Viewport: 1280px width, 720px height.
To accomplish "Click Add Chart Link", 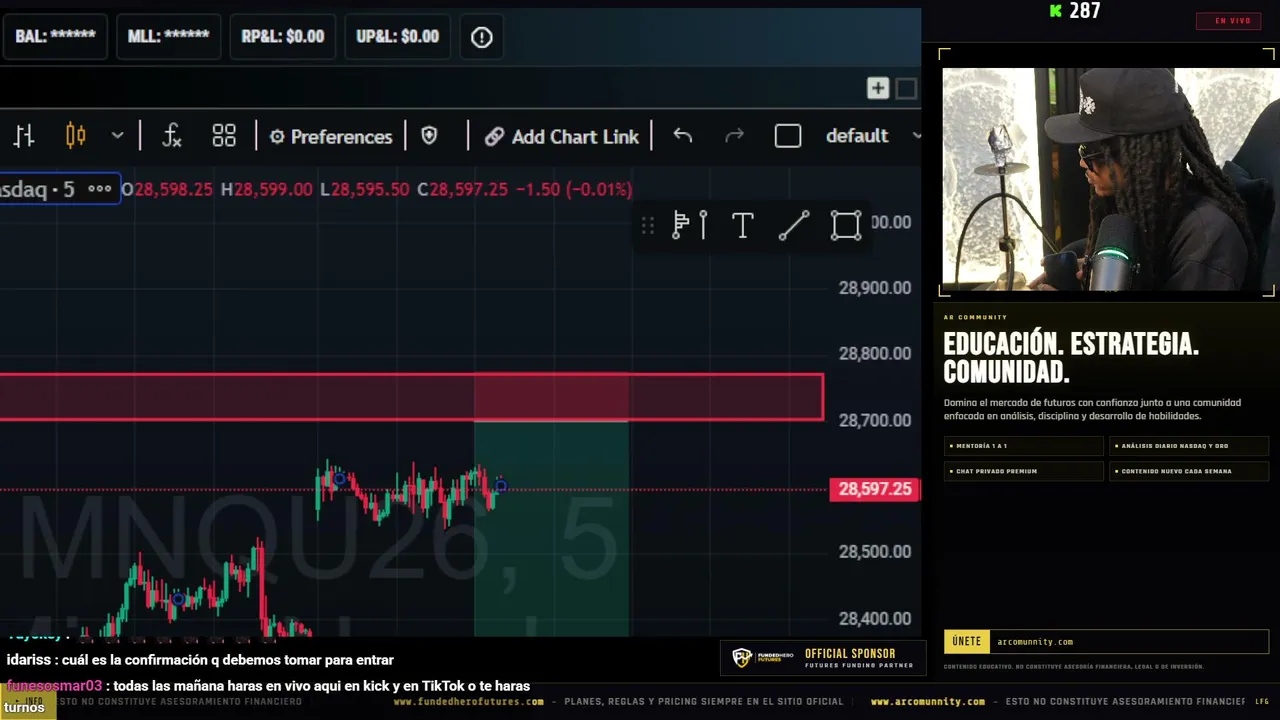I will pyautogui.click(x=562, y=137).
